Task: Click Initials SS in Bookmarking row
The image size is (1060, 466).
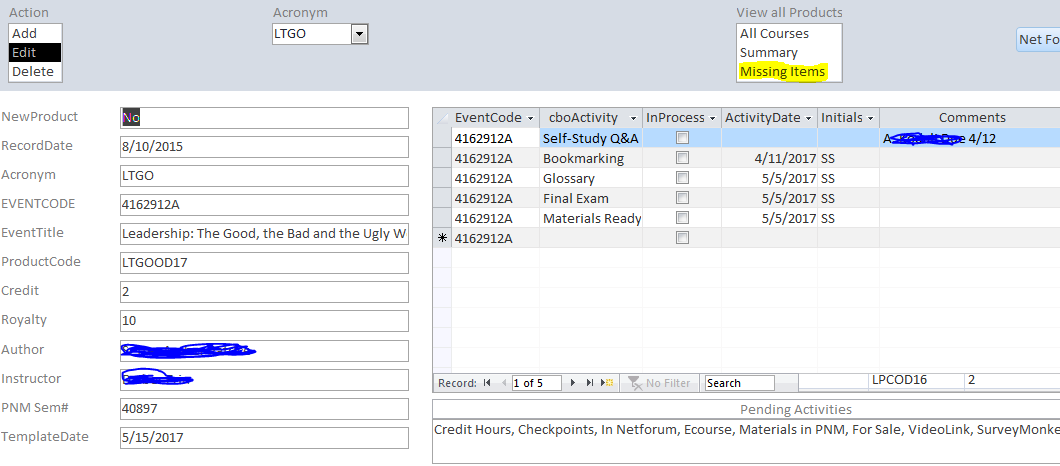Action: tap(848, 158)
